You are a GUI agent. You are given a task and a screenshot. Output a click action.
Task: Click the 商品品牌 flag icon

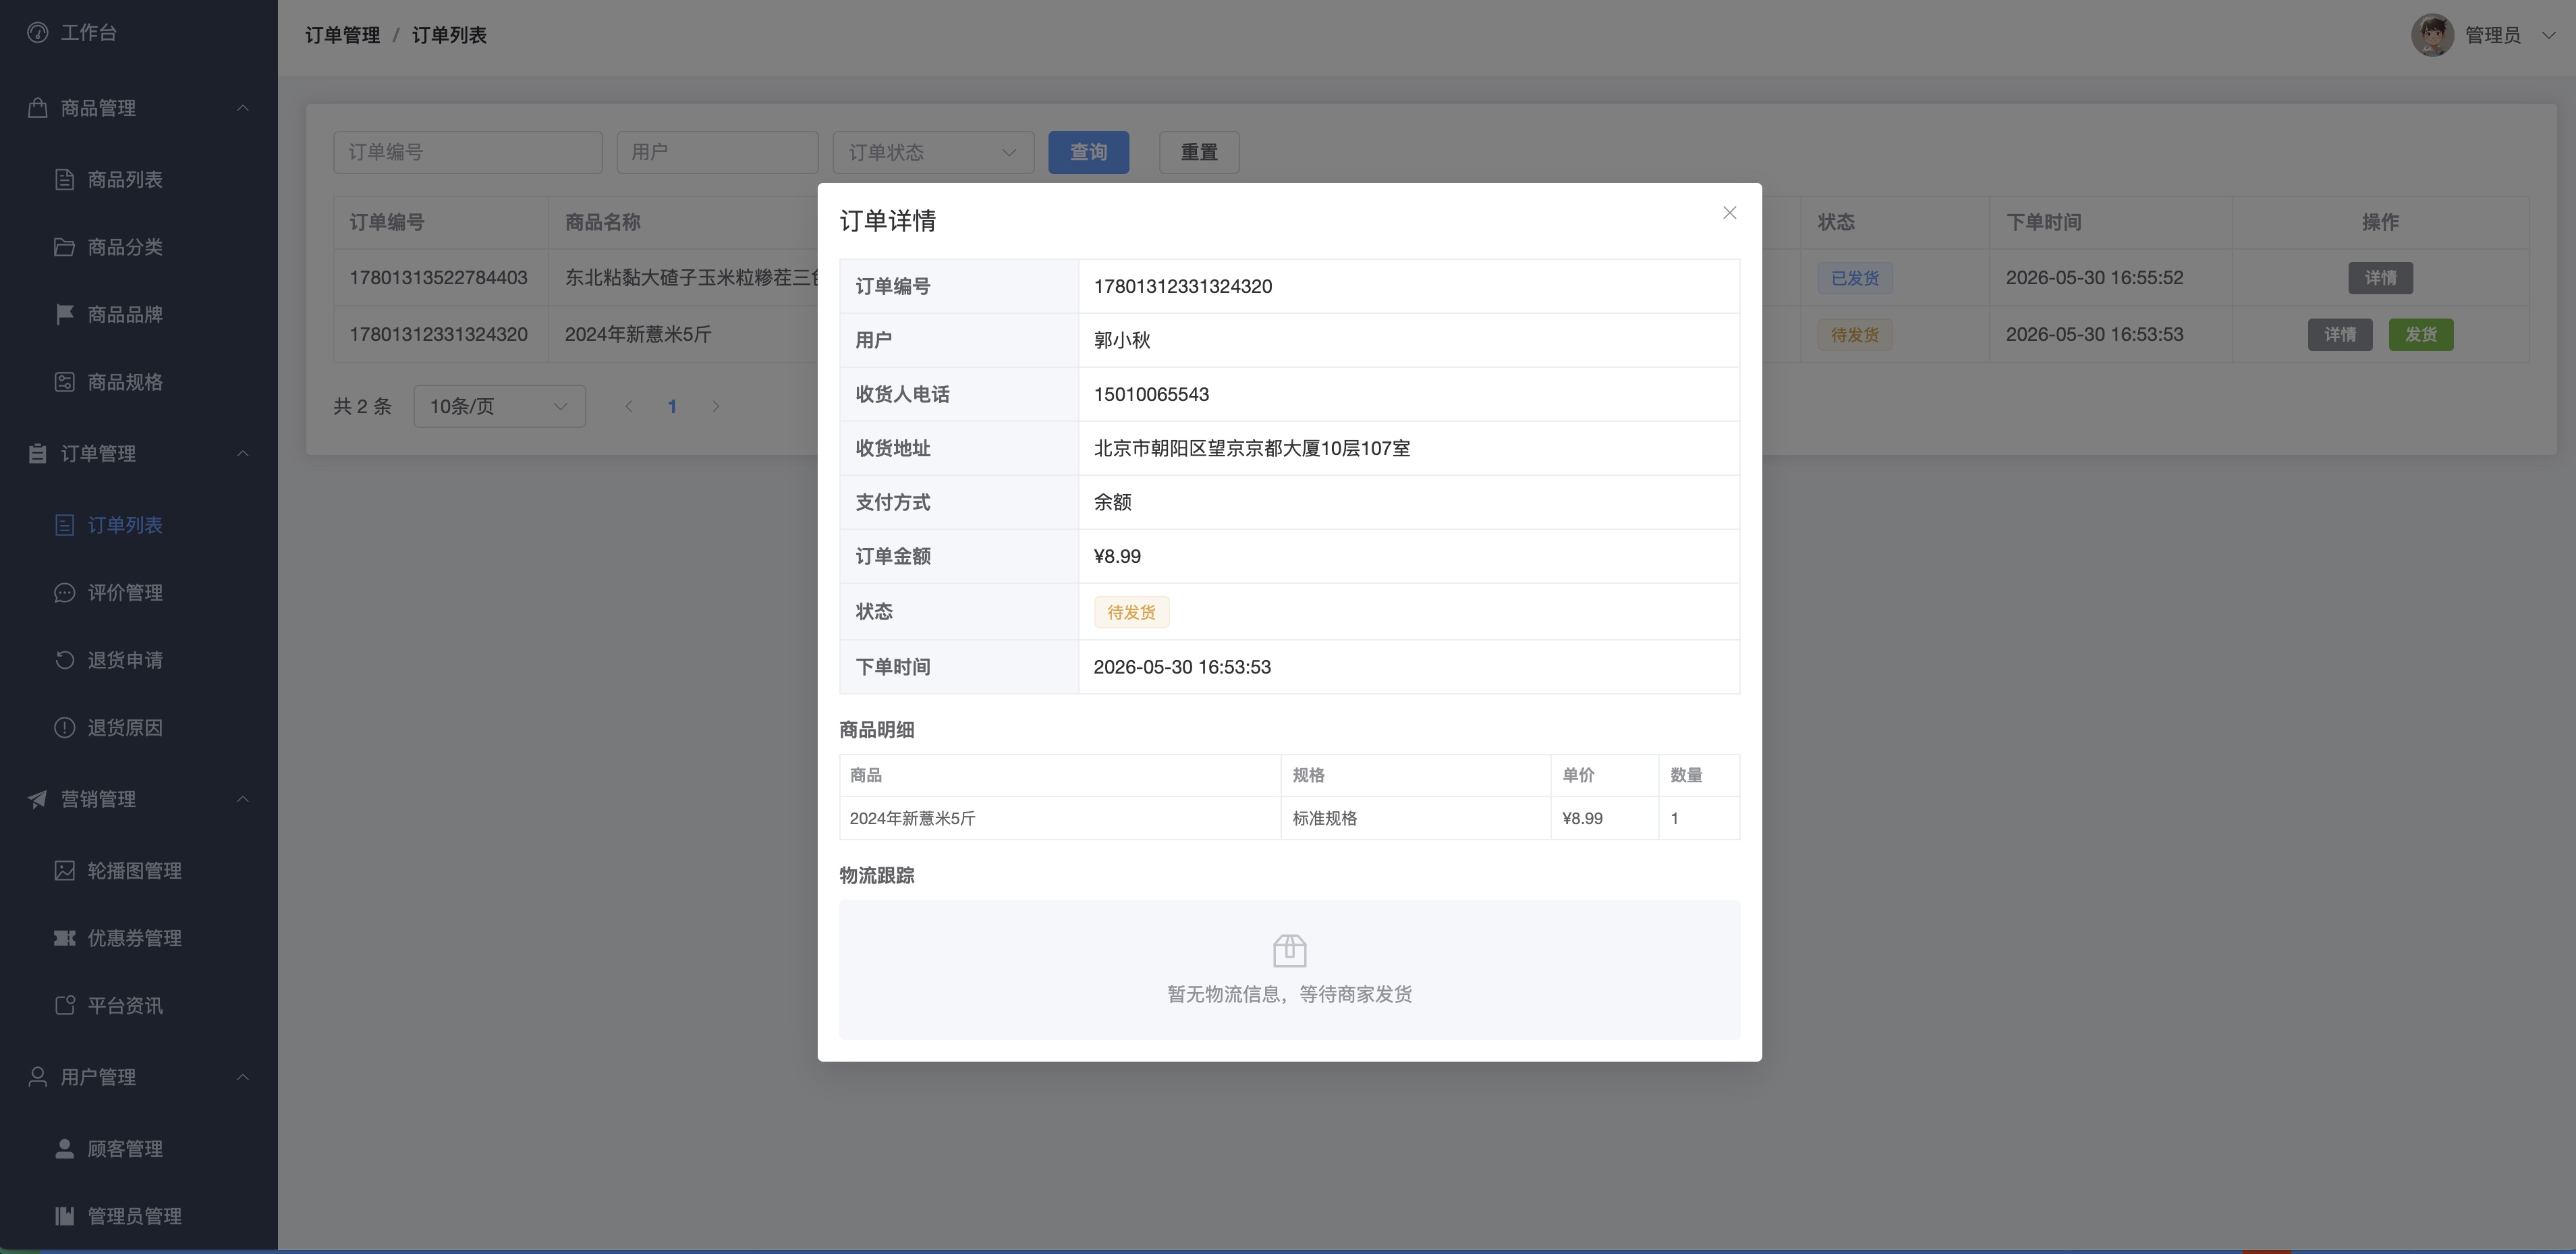[x=64, y=315]
